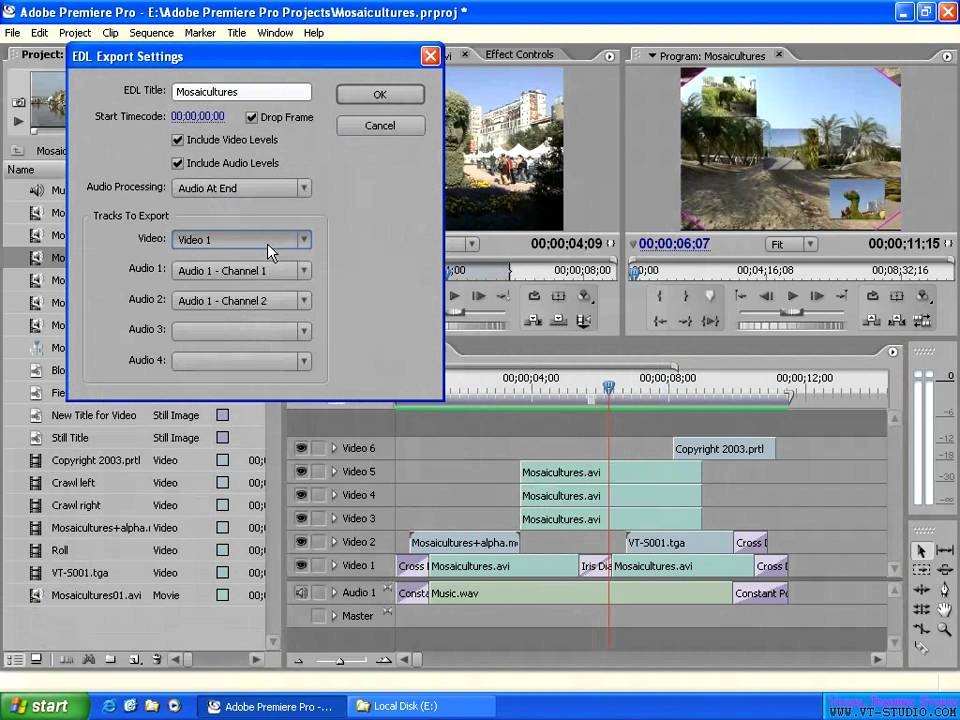Open Audio 2 channel dropdown

[x=242, y=301]
